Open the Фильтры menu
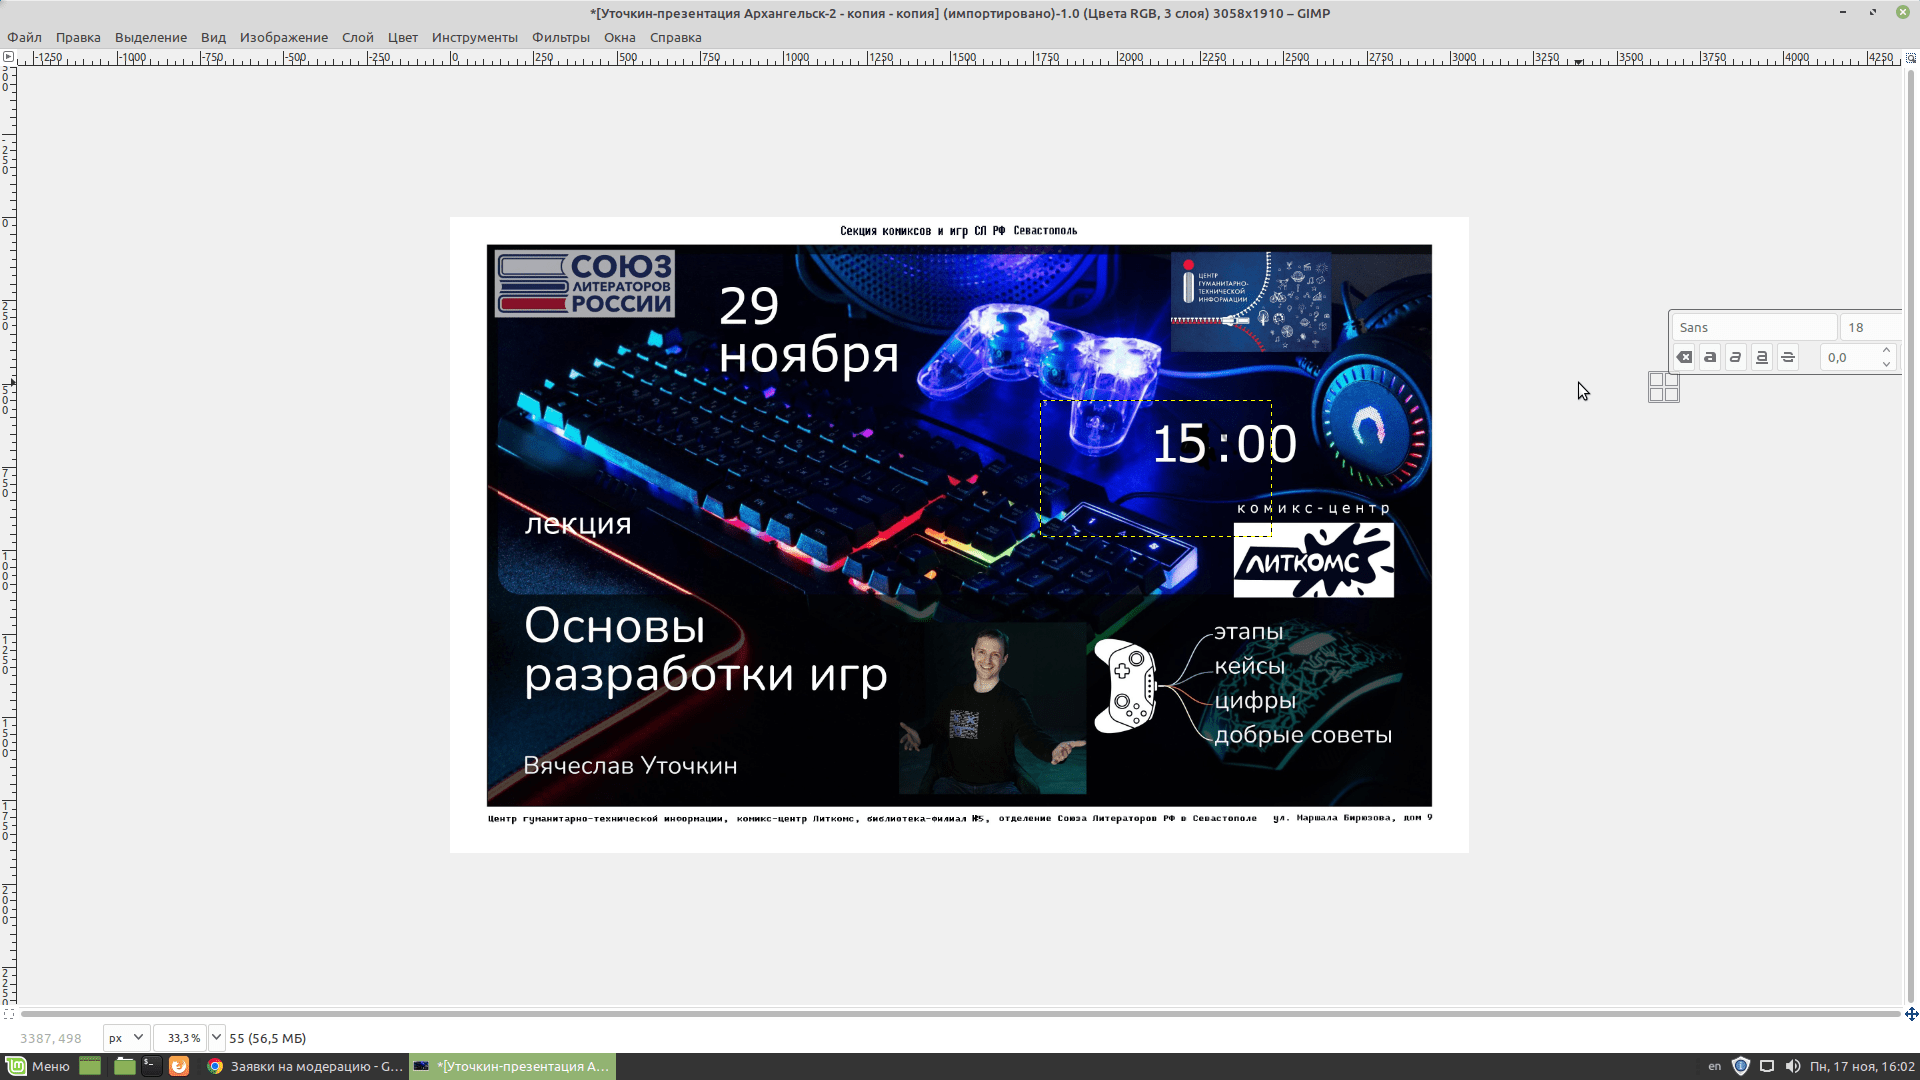The height and width of the screenshot is (1080, 1920). [560, 37]
